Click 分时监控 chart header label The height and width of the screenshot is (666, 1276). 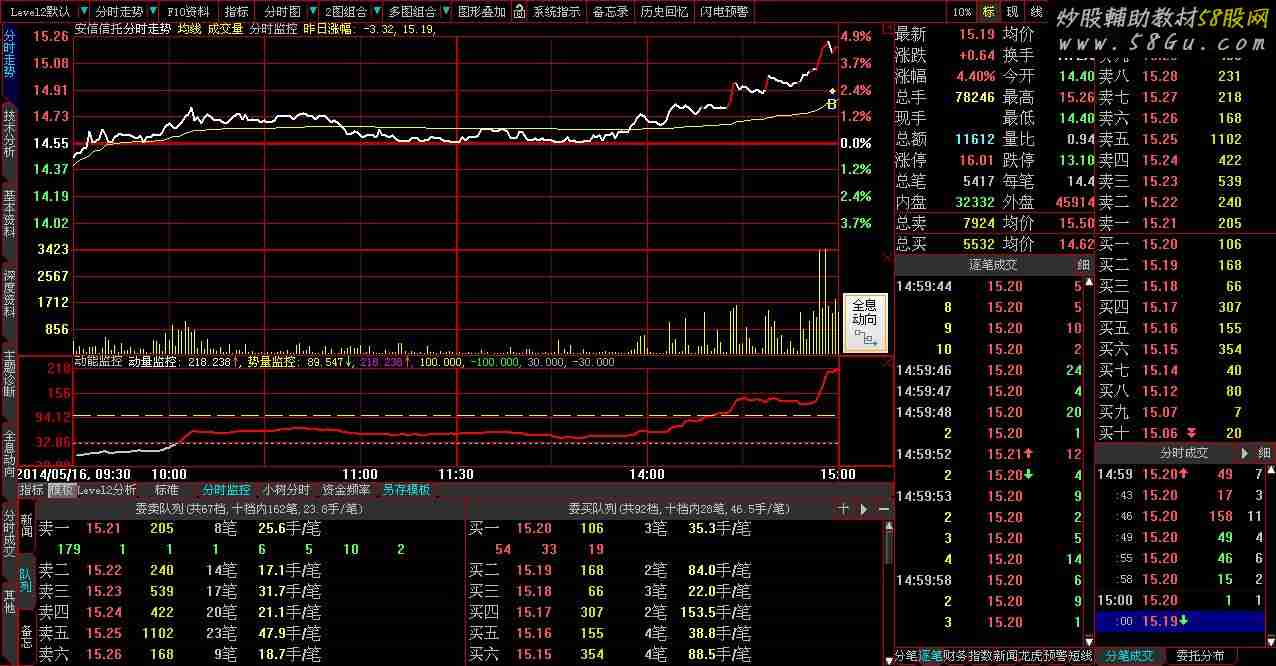coord(273,29)
